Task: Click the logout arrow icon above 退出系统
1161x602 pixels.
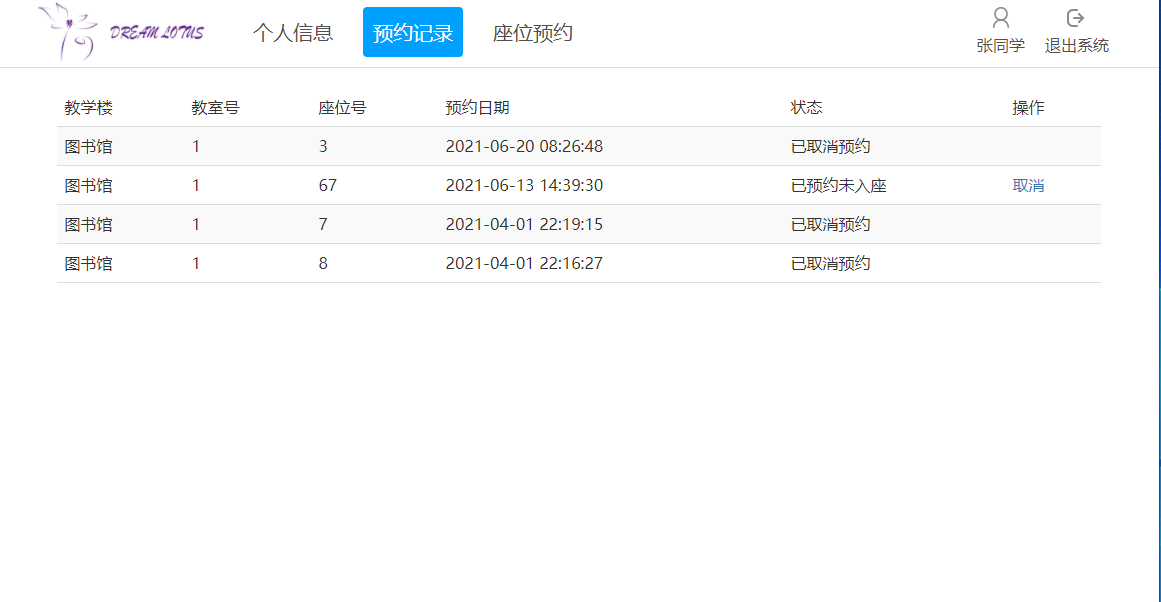Action: click(1075, 17)
